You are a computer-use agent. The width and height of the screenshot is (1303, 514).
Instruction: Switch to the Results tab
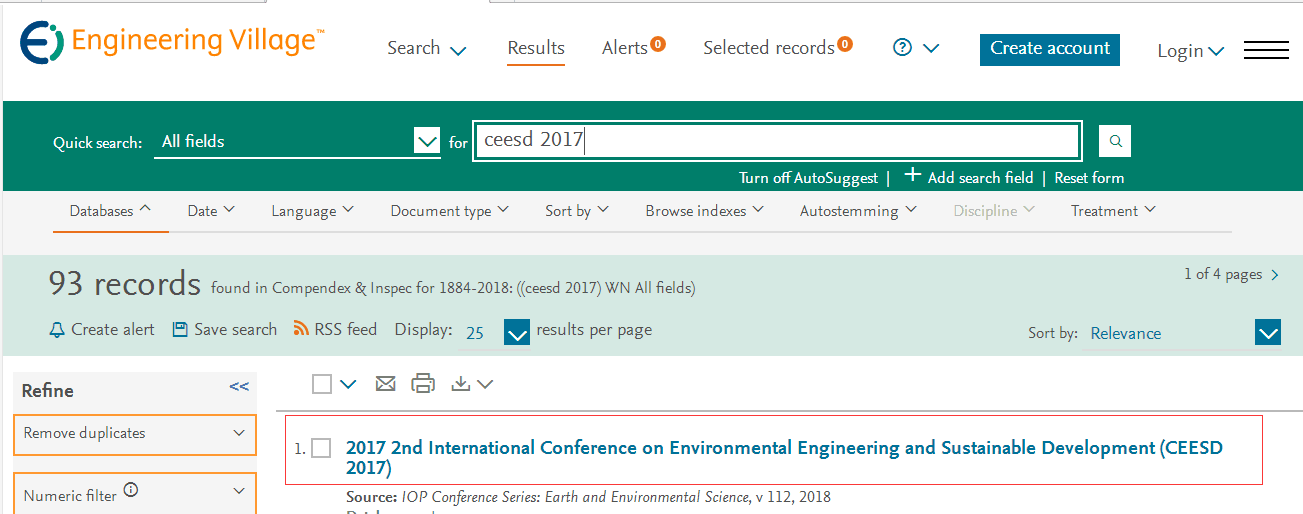point(535,48)
